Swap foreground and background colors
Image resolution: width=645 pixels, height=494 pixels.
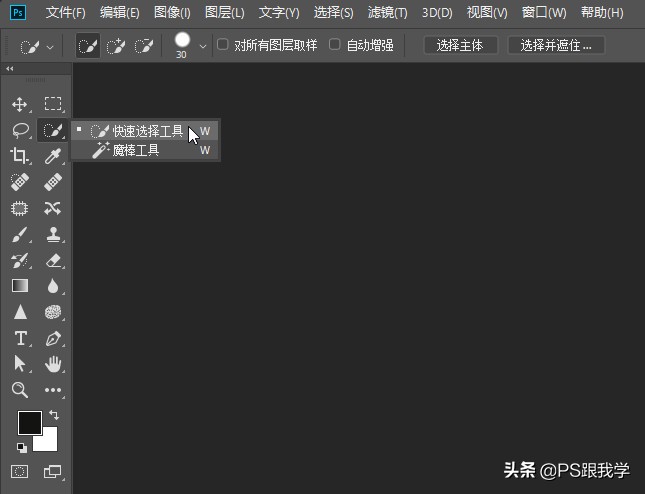[x=54, y=415]
